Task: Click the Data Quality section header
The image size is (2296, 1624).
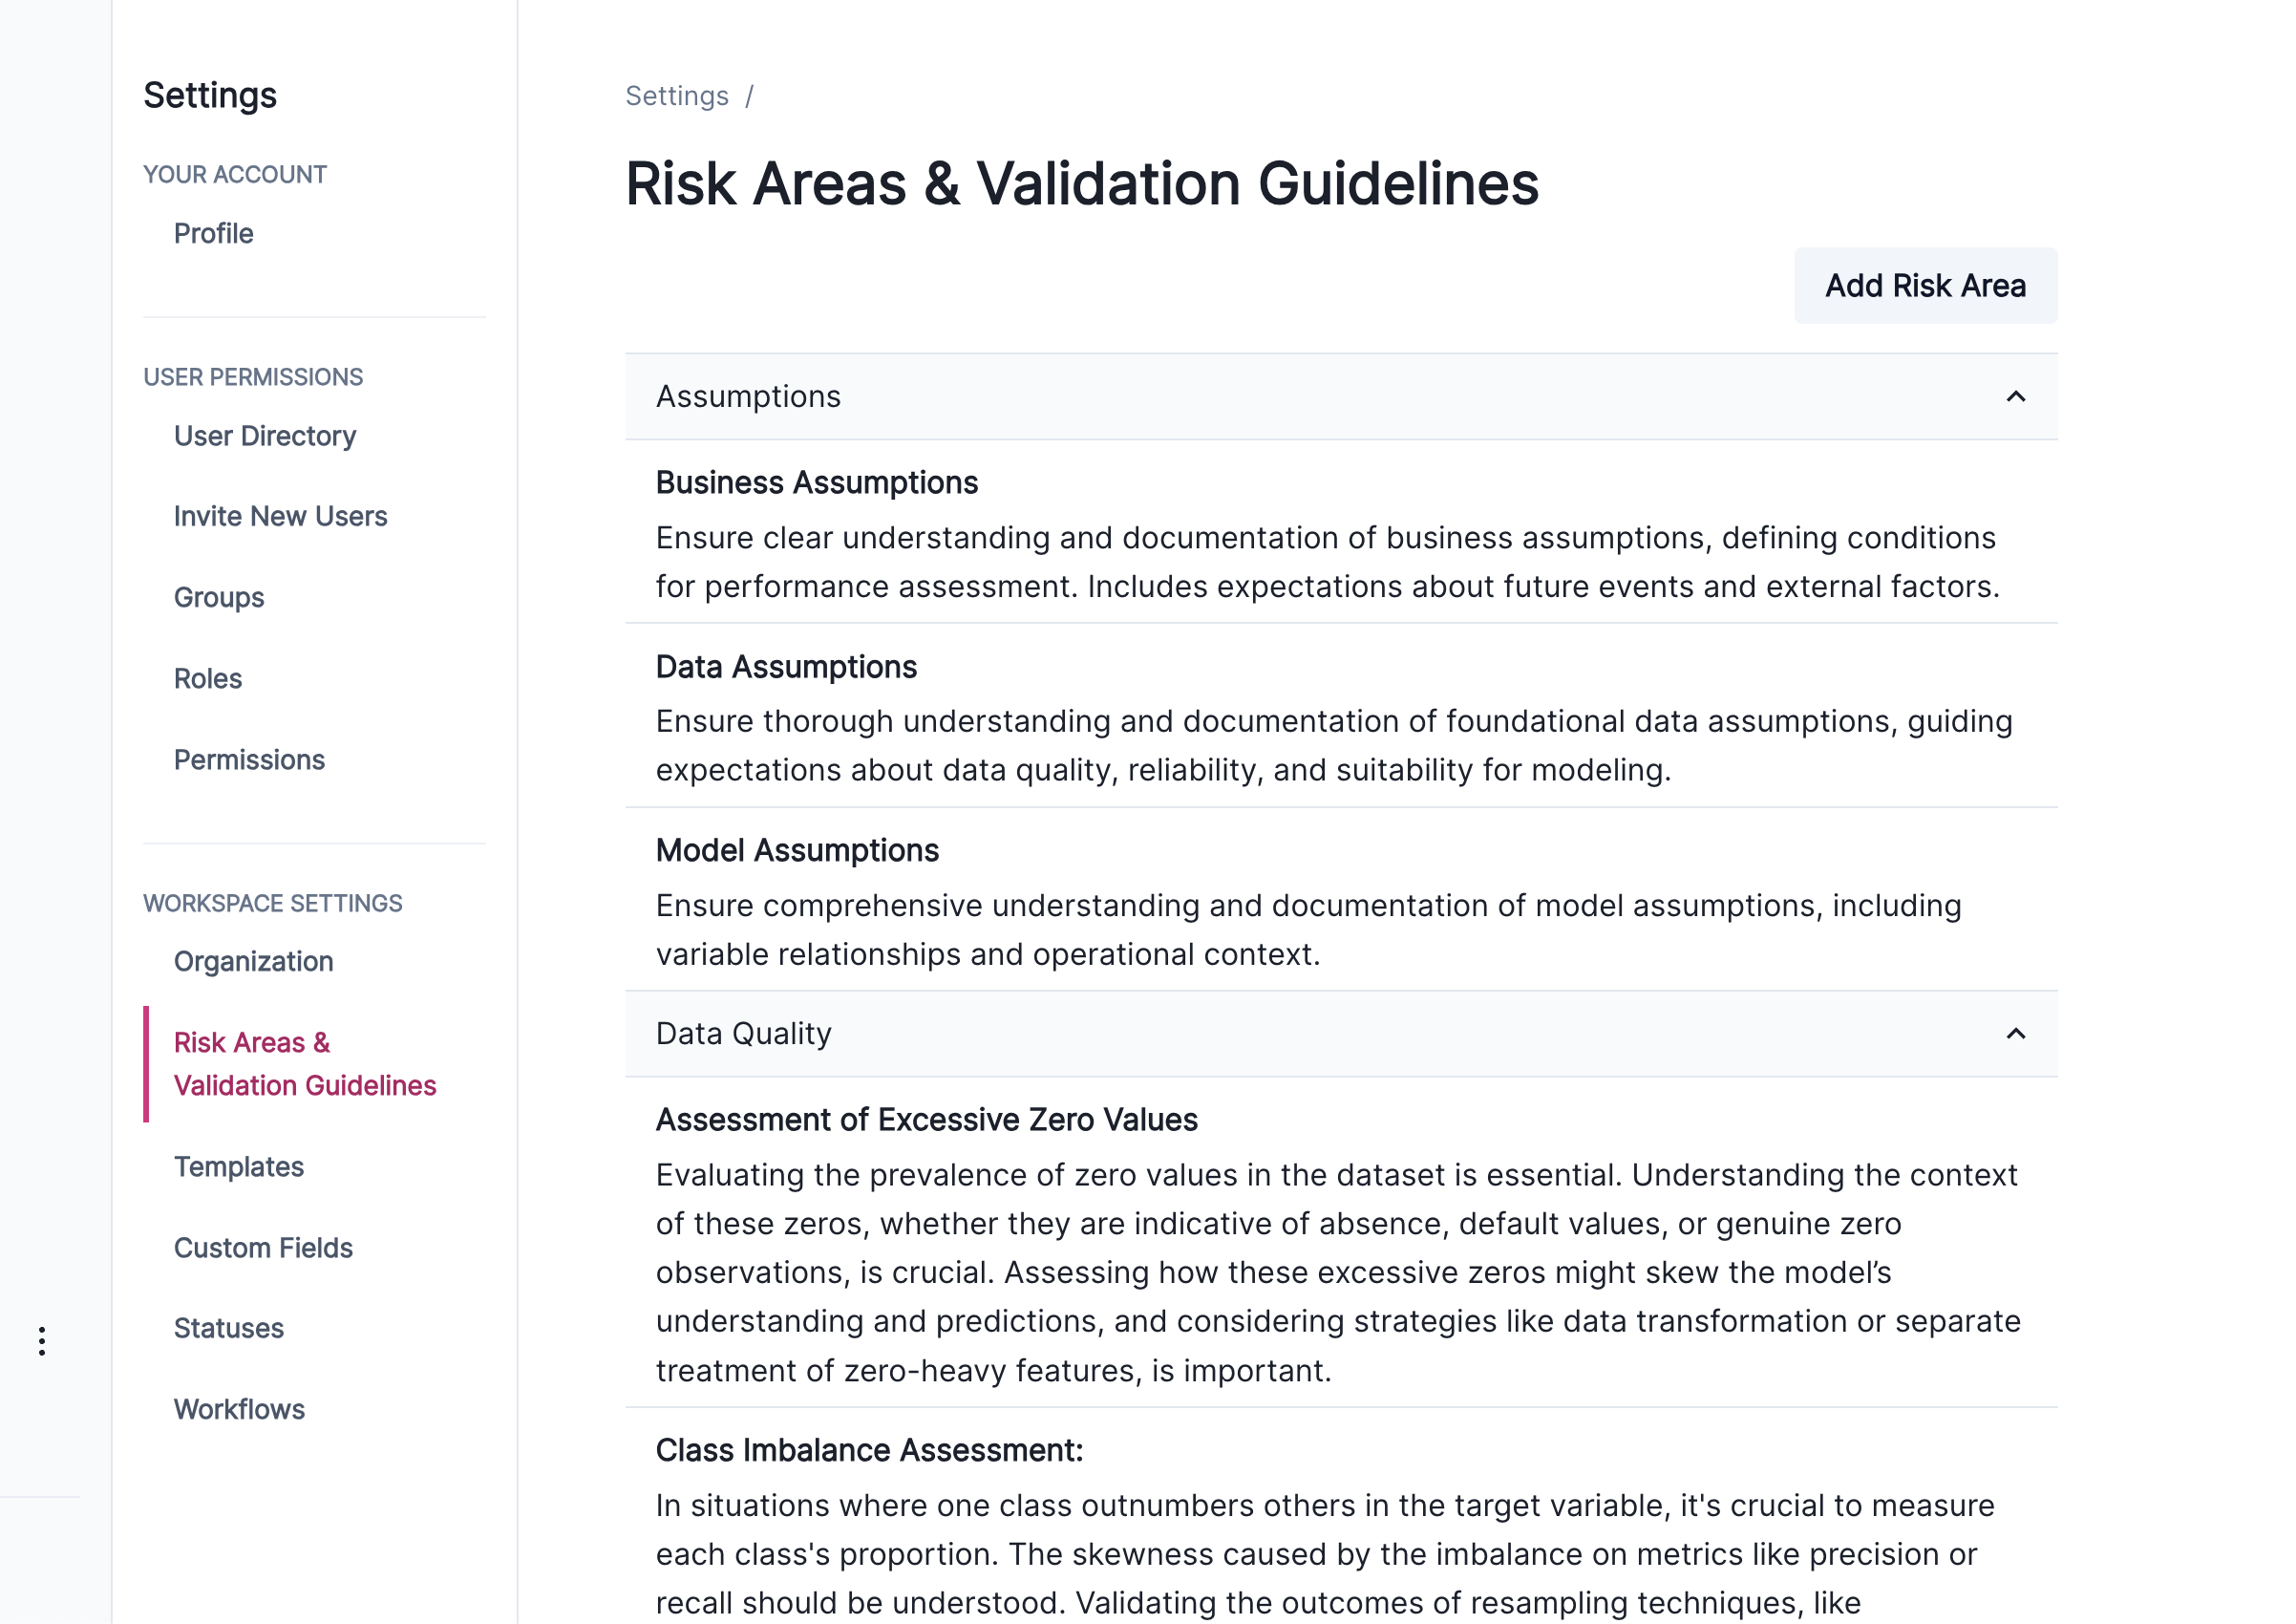Action: [x=743, y=1034]
